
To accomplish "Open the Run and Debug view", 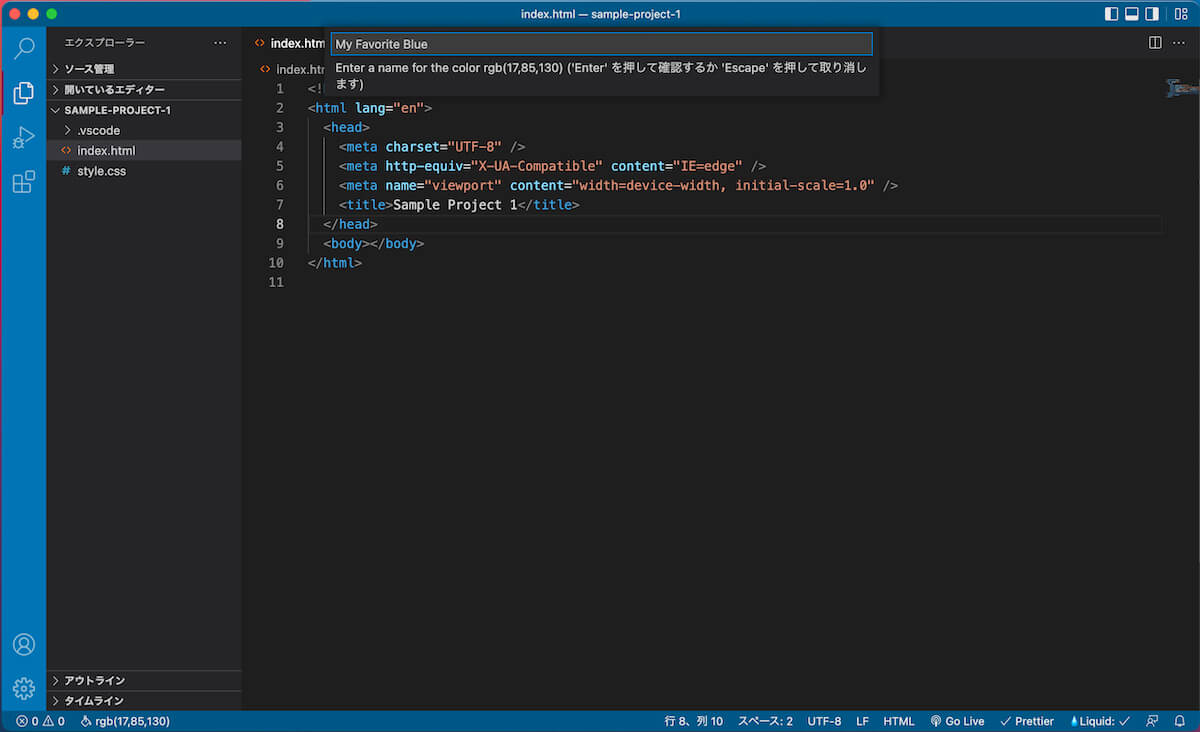I will 24,138.
